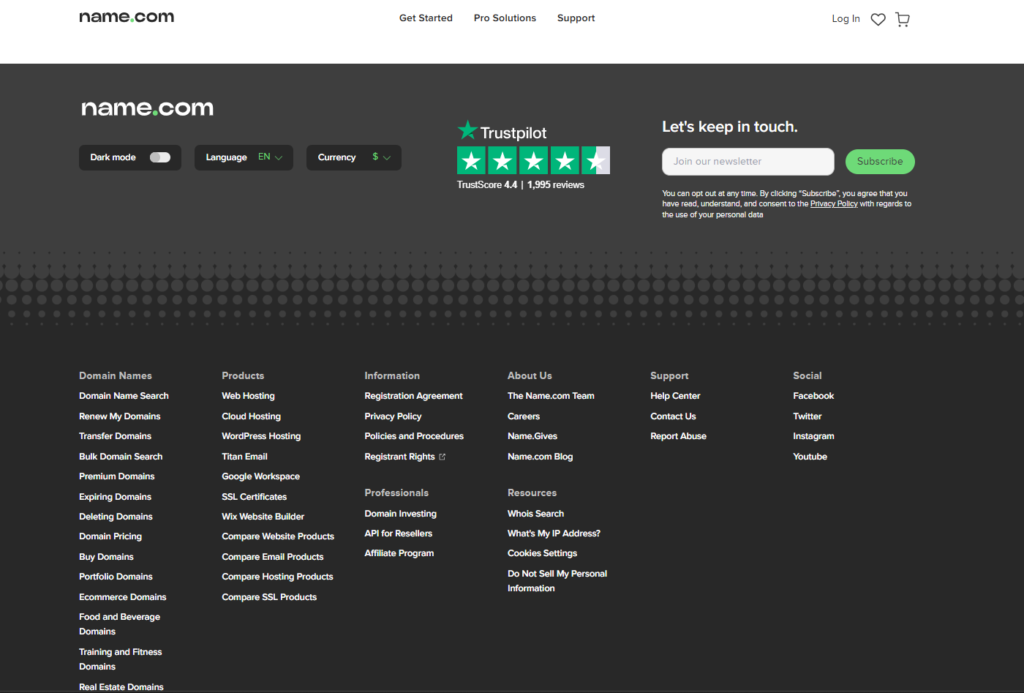The width and height of the screenshot is (1024, 693).
Task: Click external link icon beside Registrant Rights
Action: pos(442,457)
